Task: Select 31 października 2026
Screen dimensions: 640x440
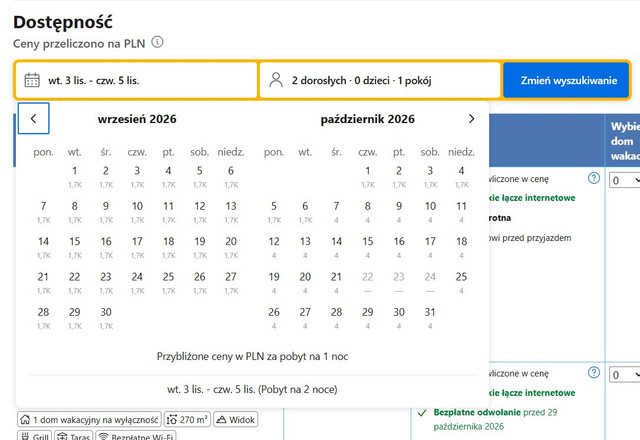Action: coord(430,318)
